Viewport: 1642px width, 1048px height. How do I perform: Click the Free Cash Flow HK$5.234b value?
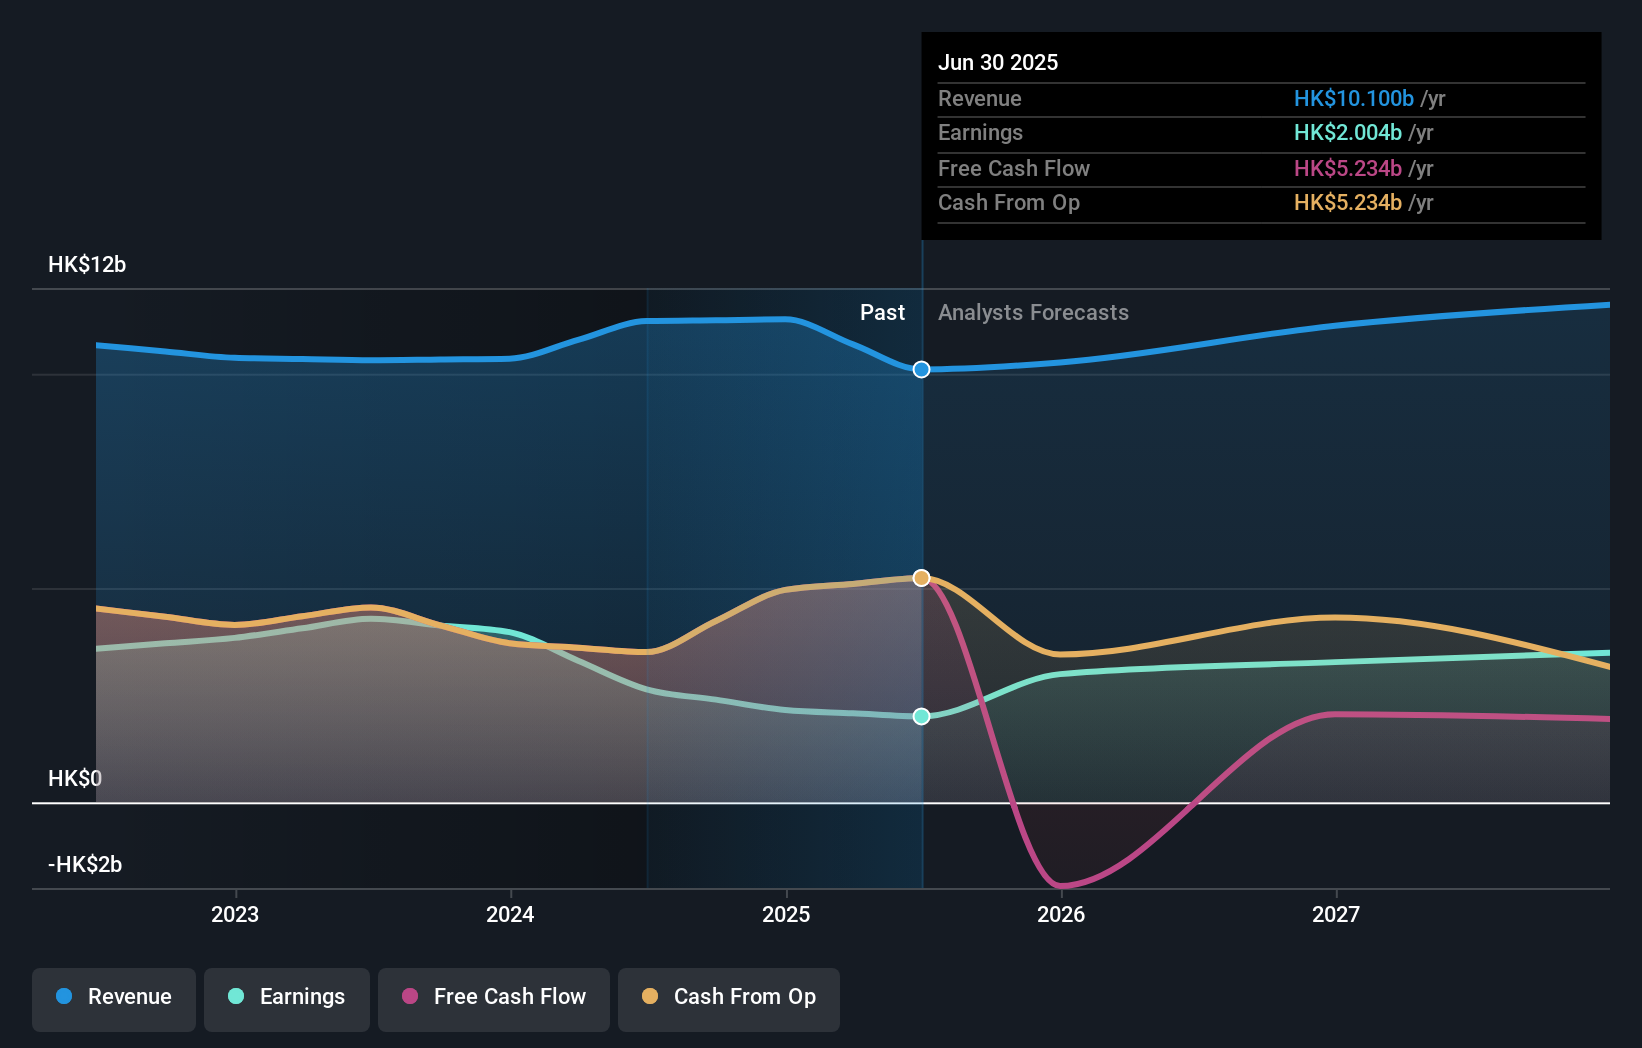click(1348, 168)
